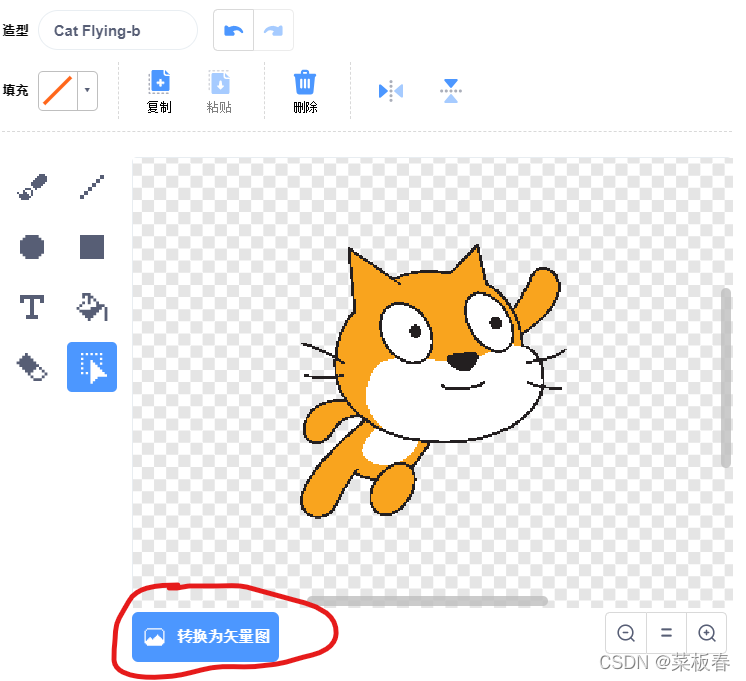The height and width of the screenshot is (681, 746).
Task: Select the Fill bucket tool
Action: tap(92, 307)
